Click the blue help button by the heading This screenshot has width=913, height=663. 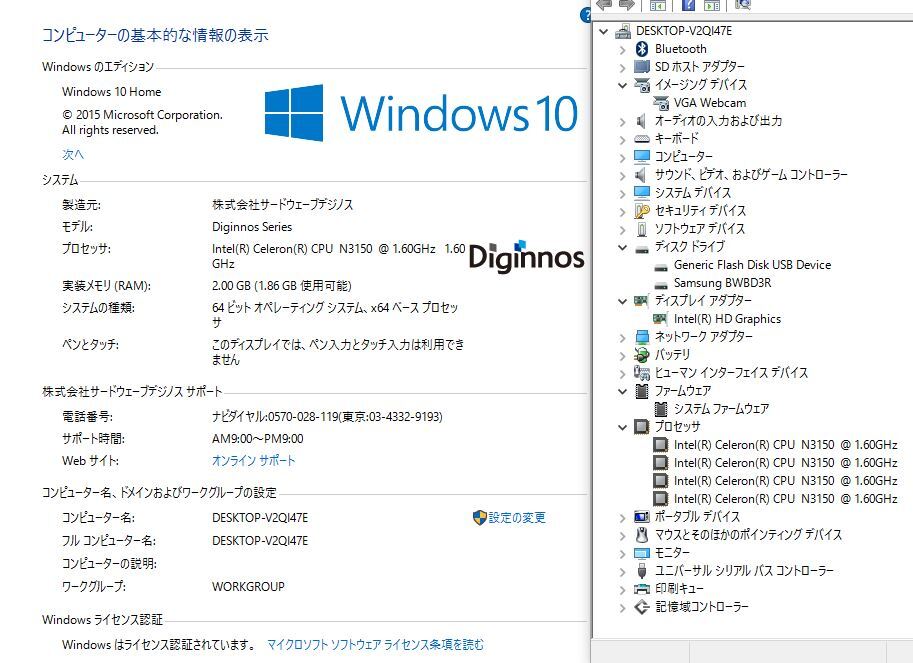click(585, 16)
